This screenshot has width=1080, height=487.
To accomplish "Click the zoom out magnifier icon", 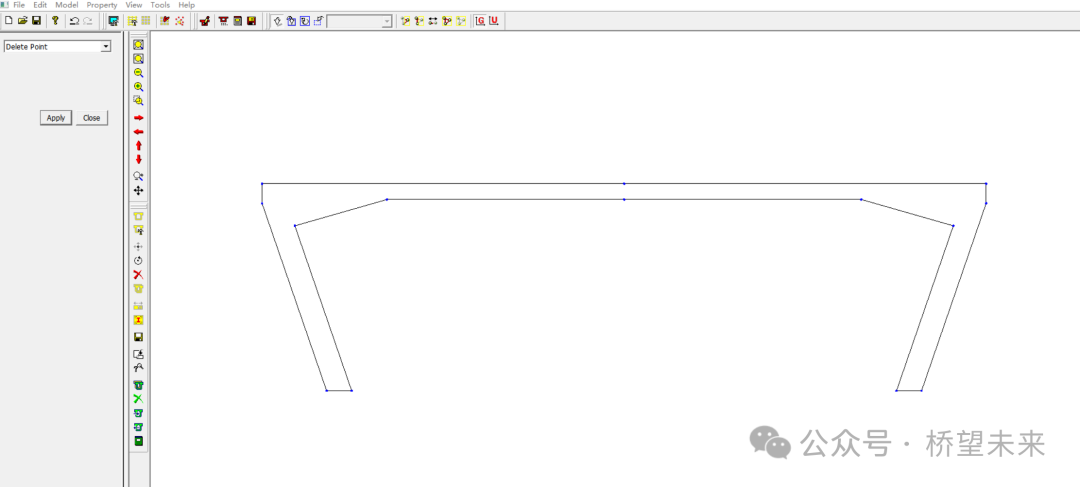I will coord(138,73).
